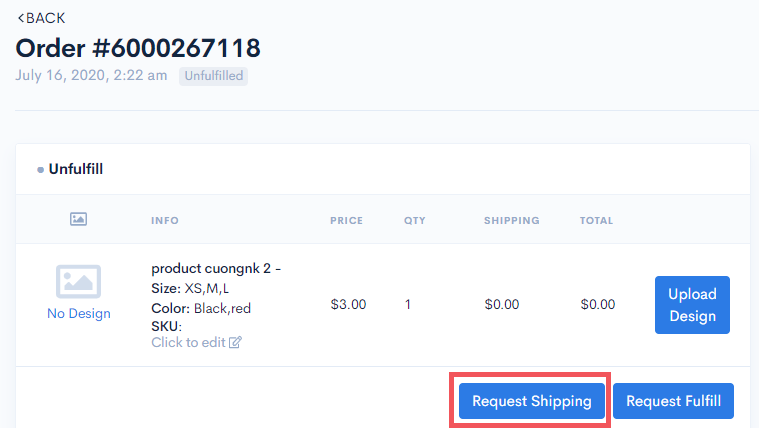Click the INFO column header
Viewport: 759px width, 428px height.
(x=165, y=220)
